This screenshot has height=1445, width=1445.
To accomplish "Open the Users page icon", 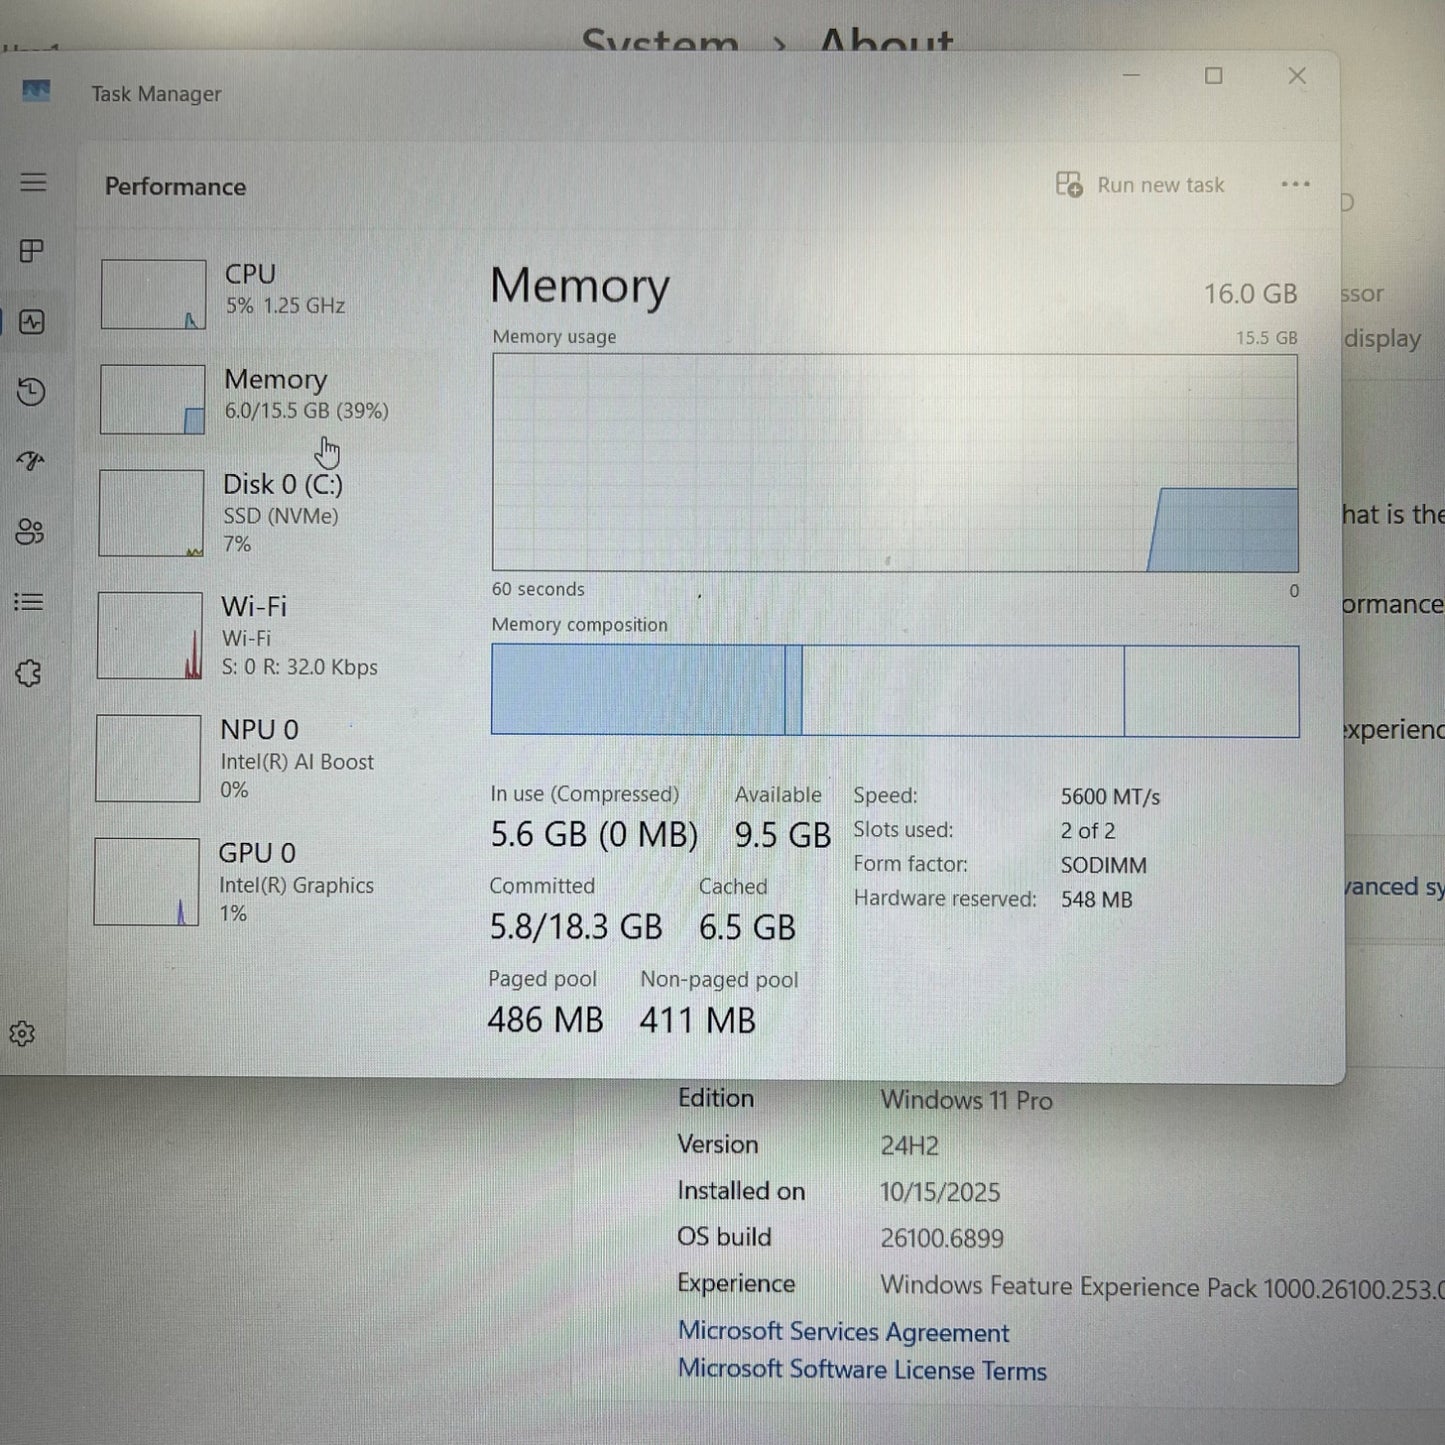I will [30, 532].
